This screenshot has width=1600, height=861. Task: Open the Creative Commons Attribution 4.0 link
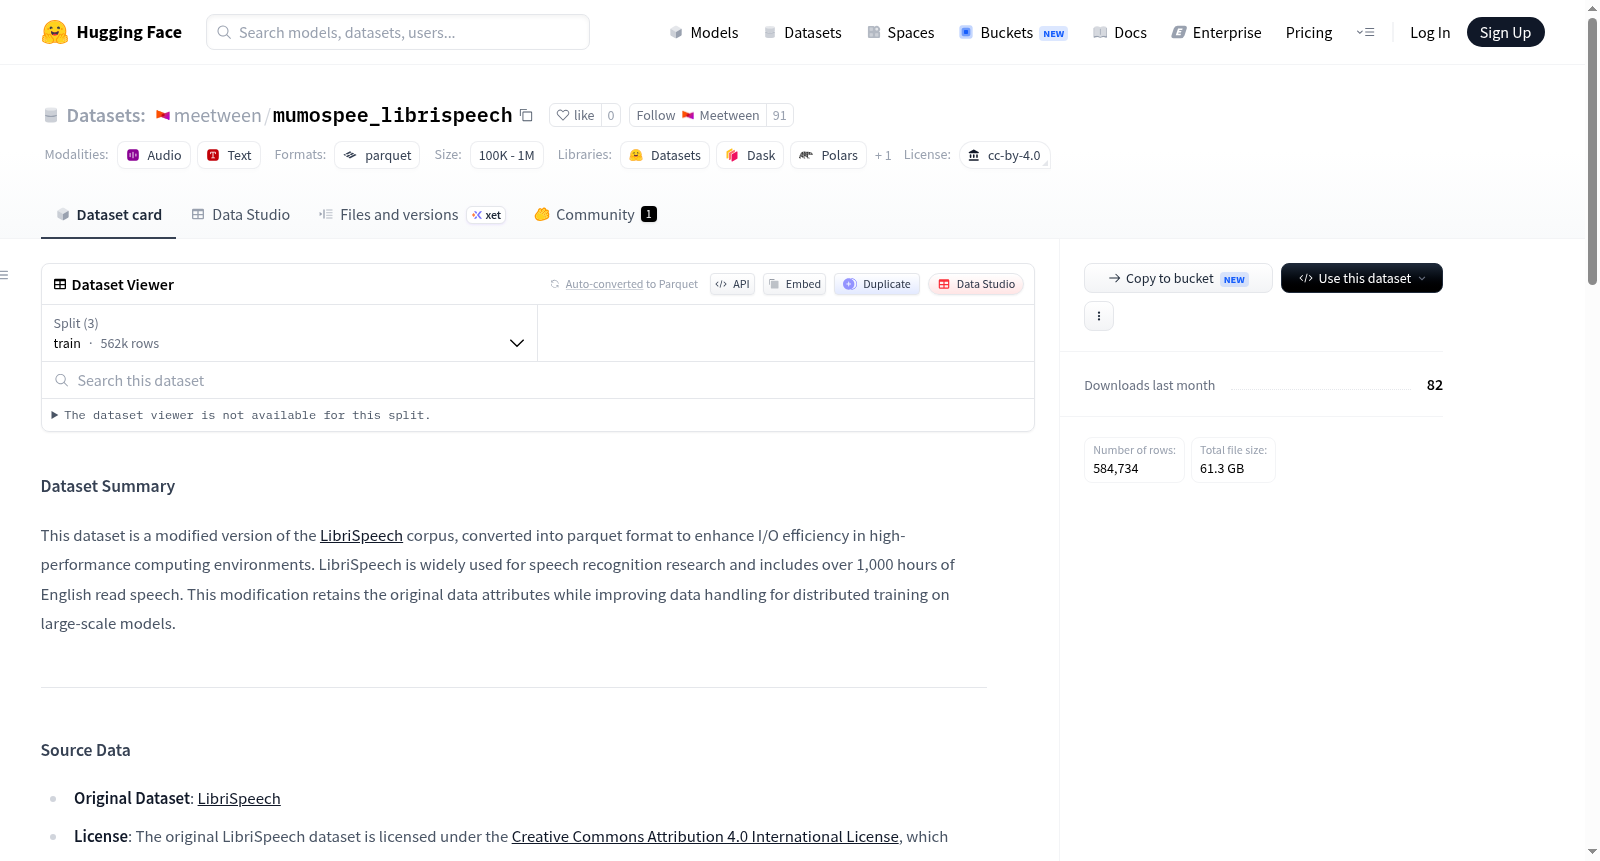(705, 836)
